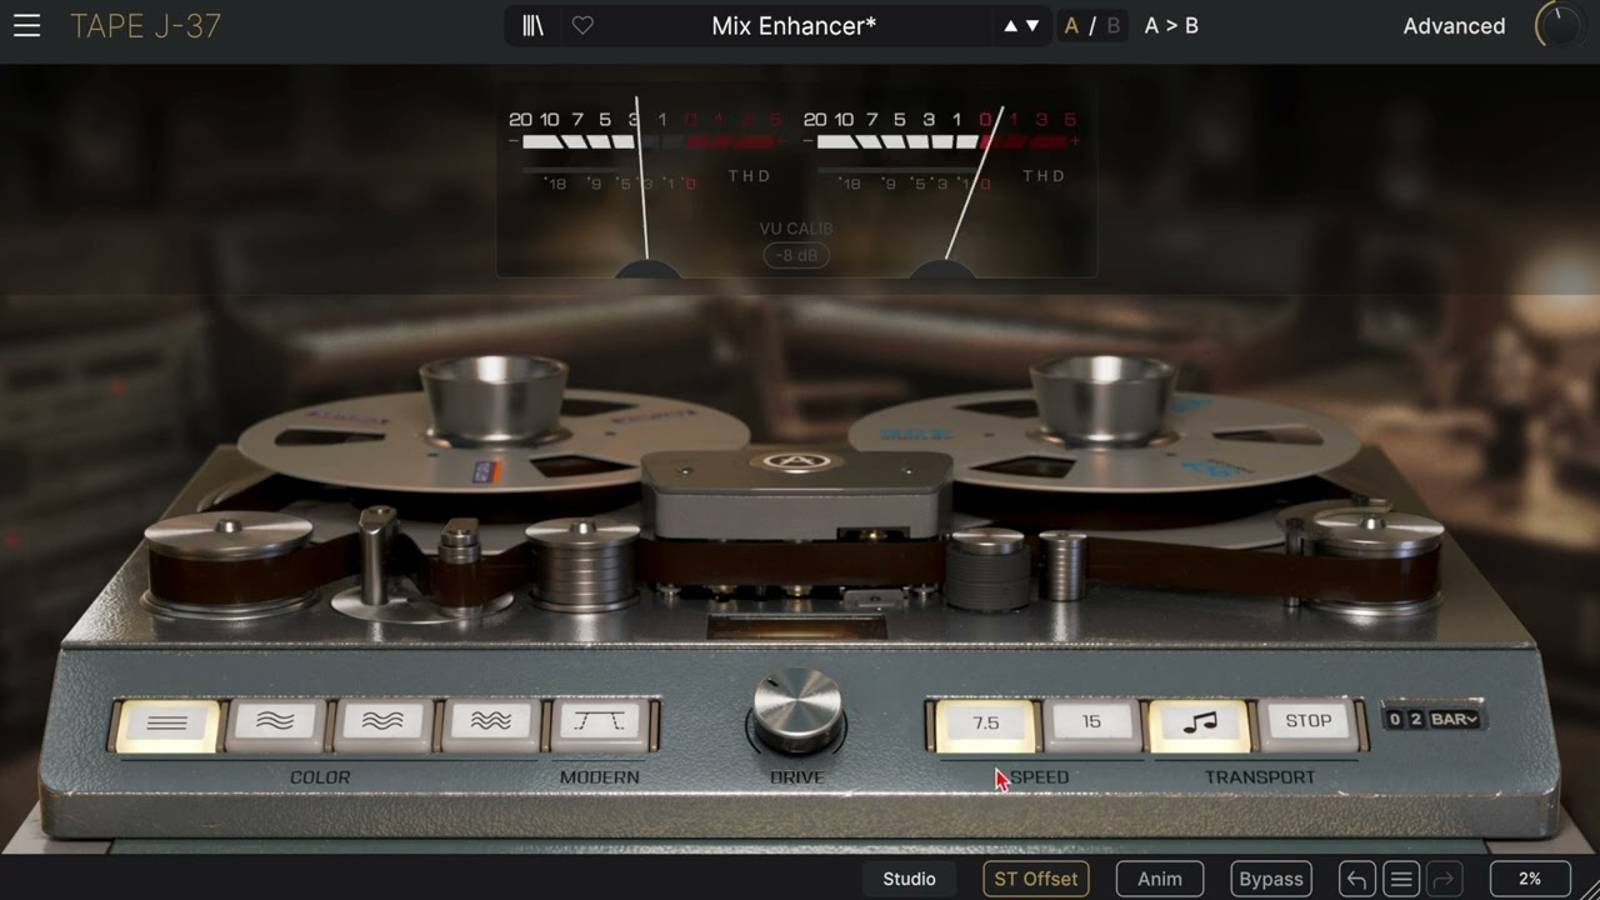Open the Advanced panel
Image resolution: width=1600 pixels, height=900 pixels.
coord(1454,26)
